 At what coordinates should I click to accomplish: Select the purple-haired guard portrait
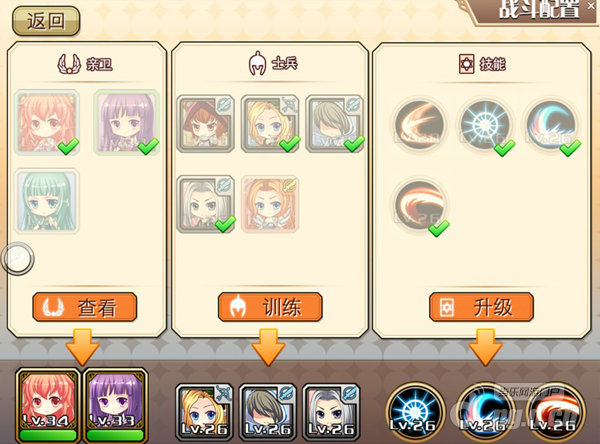coord(127,122)
